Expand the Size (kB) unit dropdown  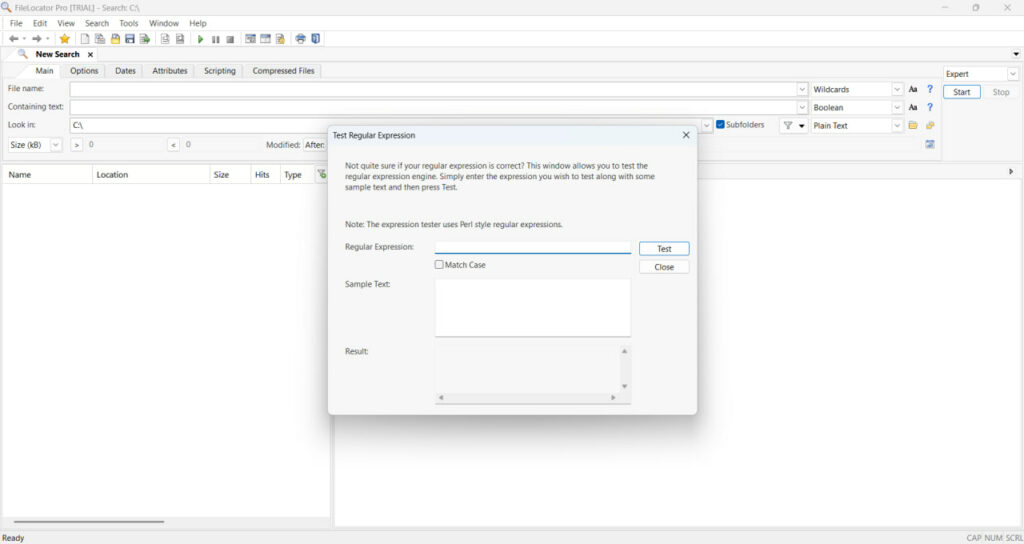56,145
